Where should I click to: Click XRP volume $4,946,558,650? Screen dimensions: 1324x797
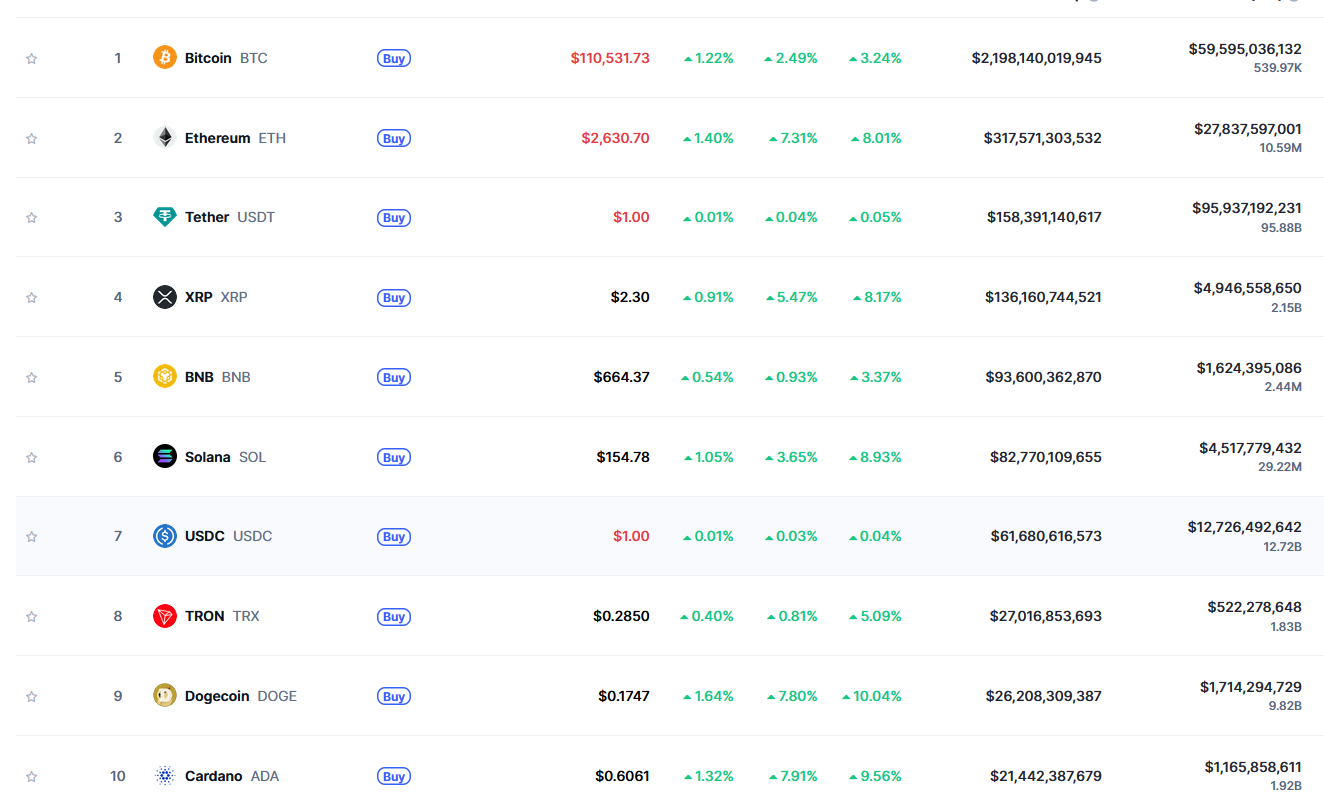click(x=1247, y=288)
